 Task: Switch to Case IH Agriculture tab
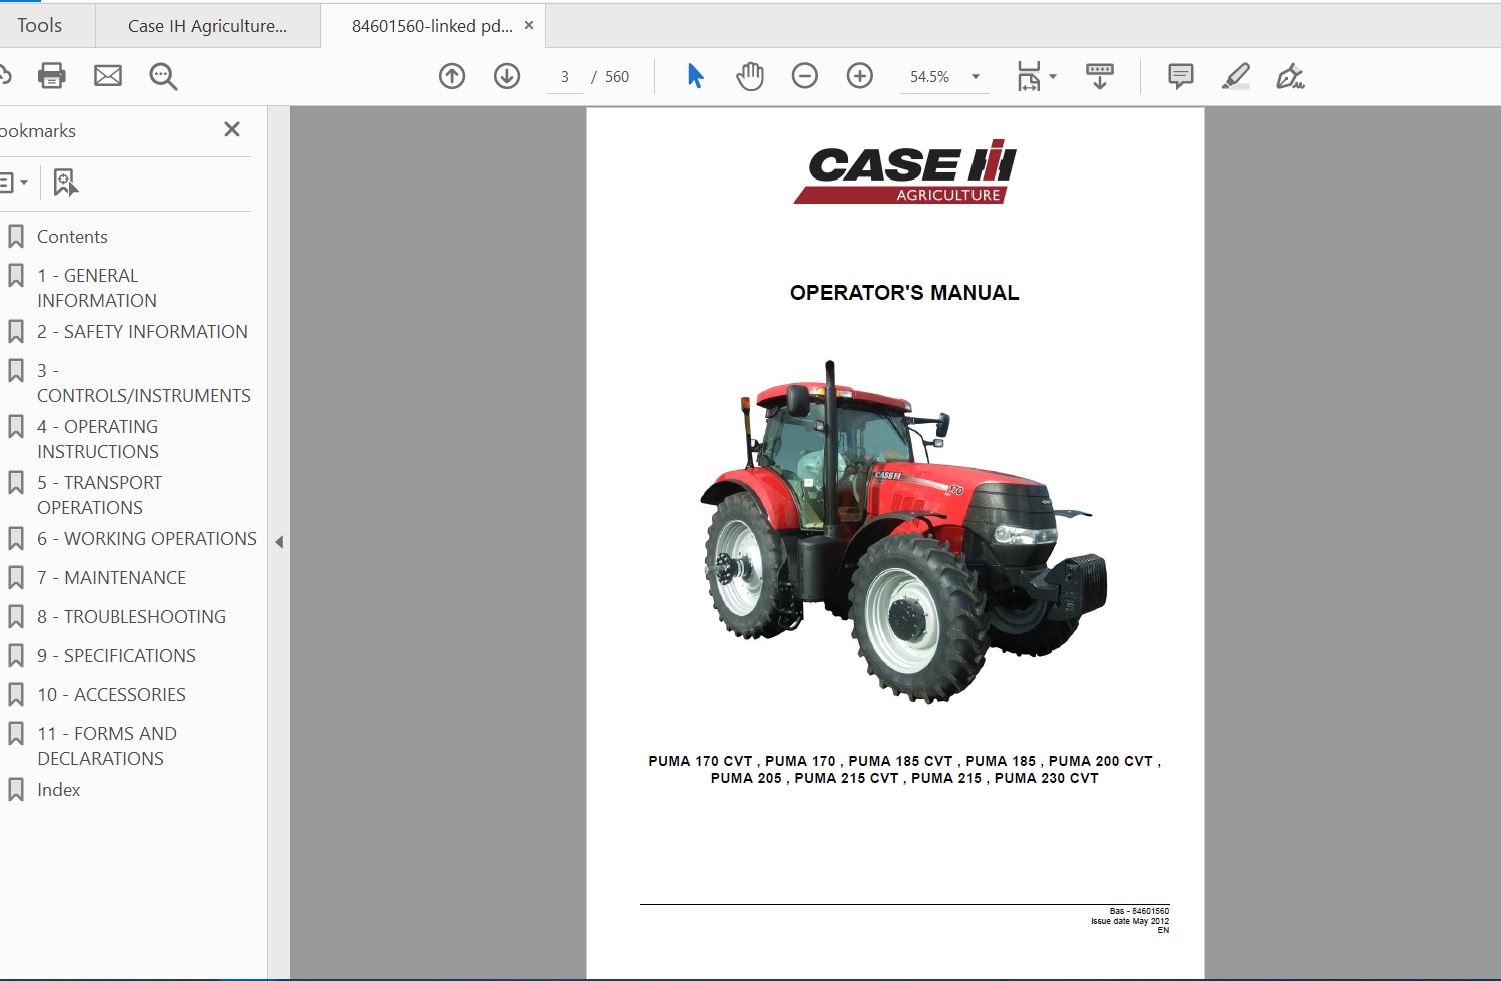[208, 26]
